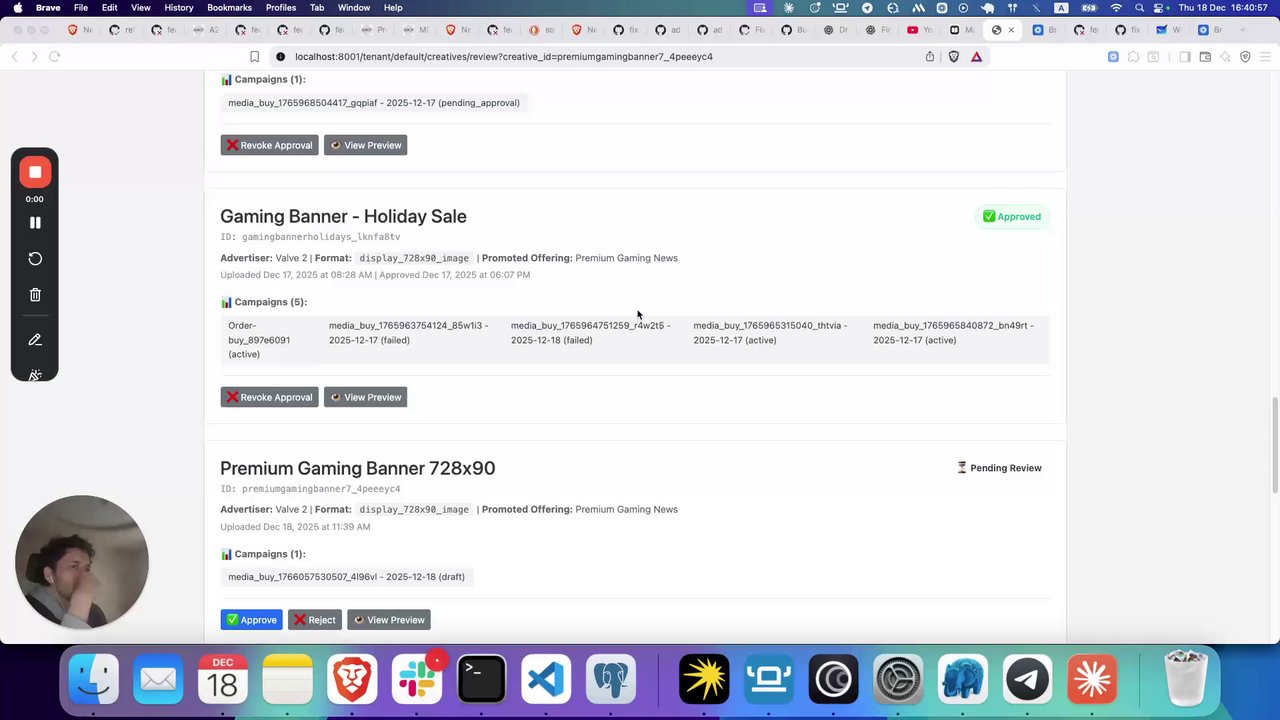Open the pen annotation tool
Screen dimensions: 1280x720
pyautogui.click(x=35, y=340)
